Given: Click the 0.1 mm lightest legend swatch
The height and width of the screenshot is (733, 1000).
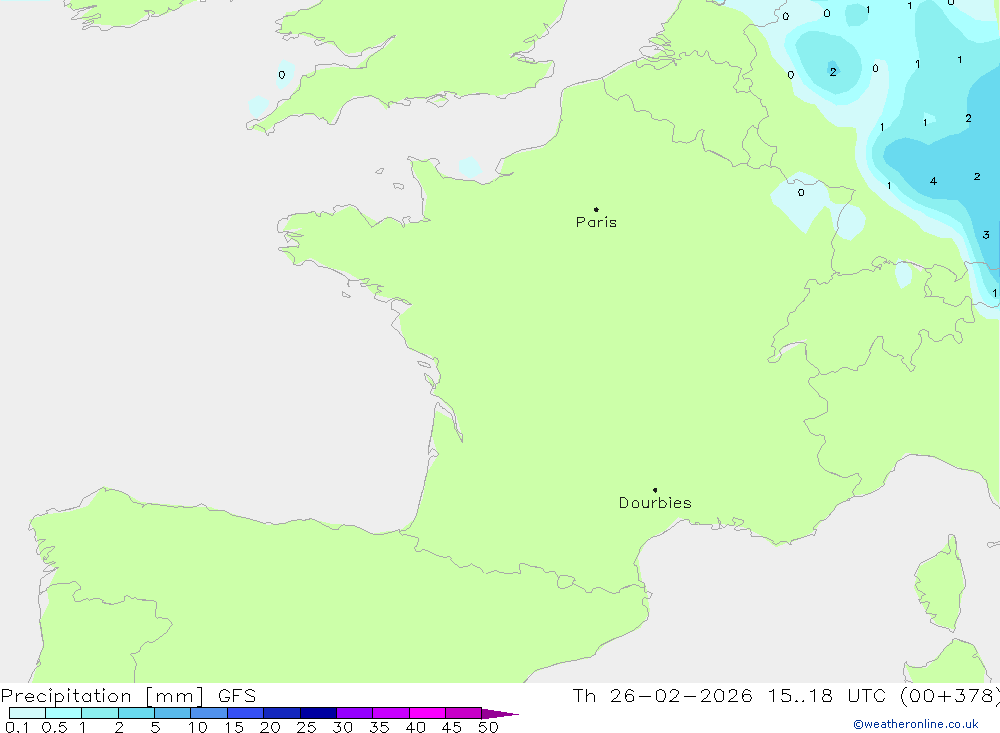Looking at the screenshot, I should 27,713.
